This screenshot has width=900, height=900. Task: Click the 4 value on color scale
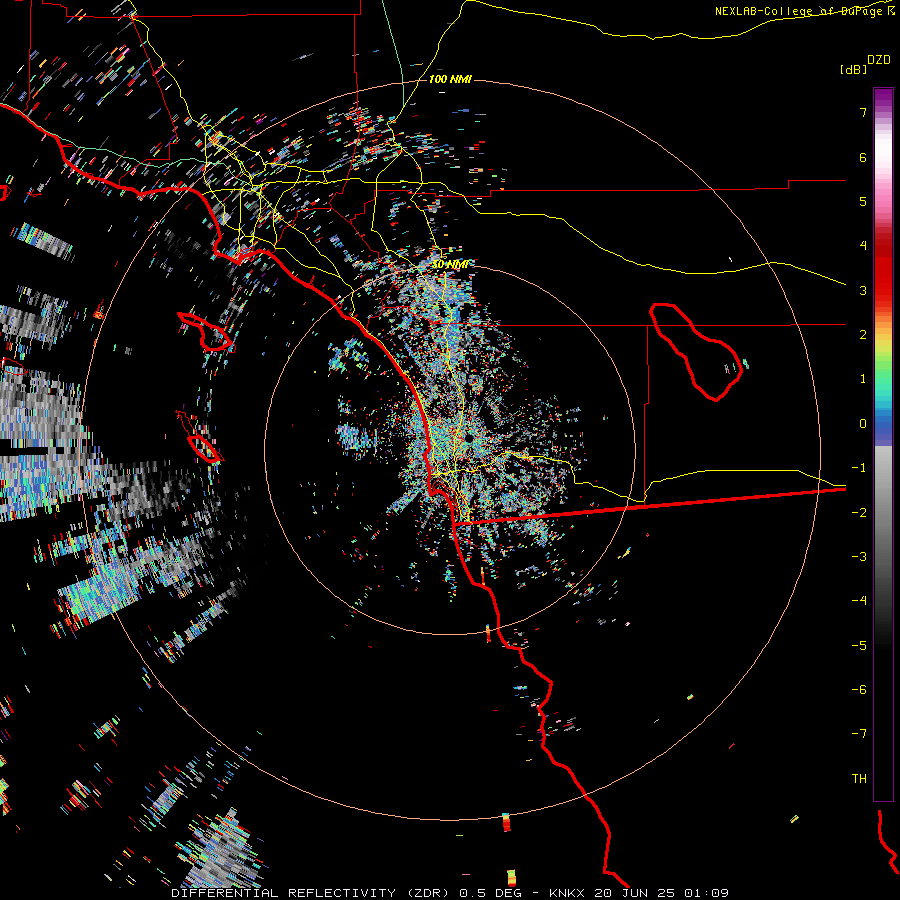click(863, 246)
